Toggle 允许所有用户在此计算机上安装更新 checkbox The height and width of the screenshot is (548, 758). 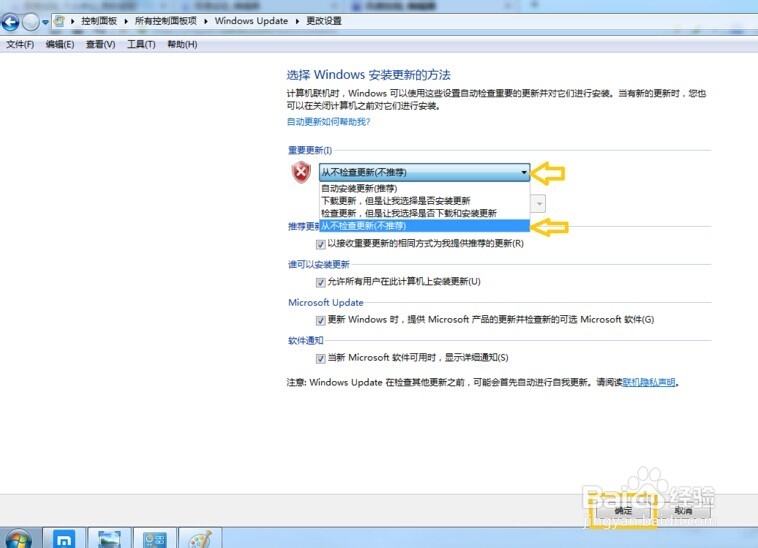[320, 283]
